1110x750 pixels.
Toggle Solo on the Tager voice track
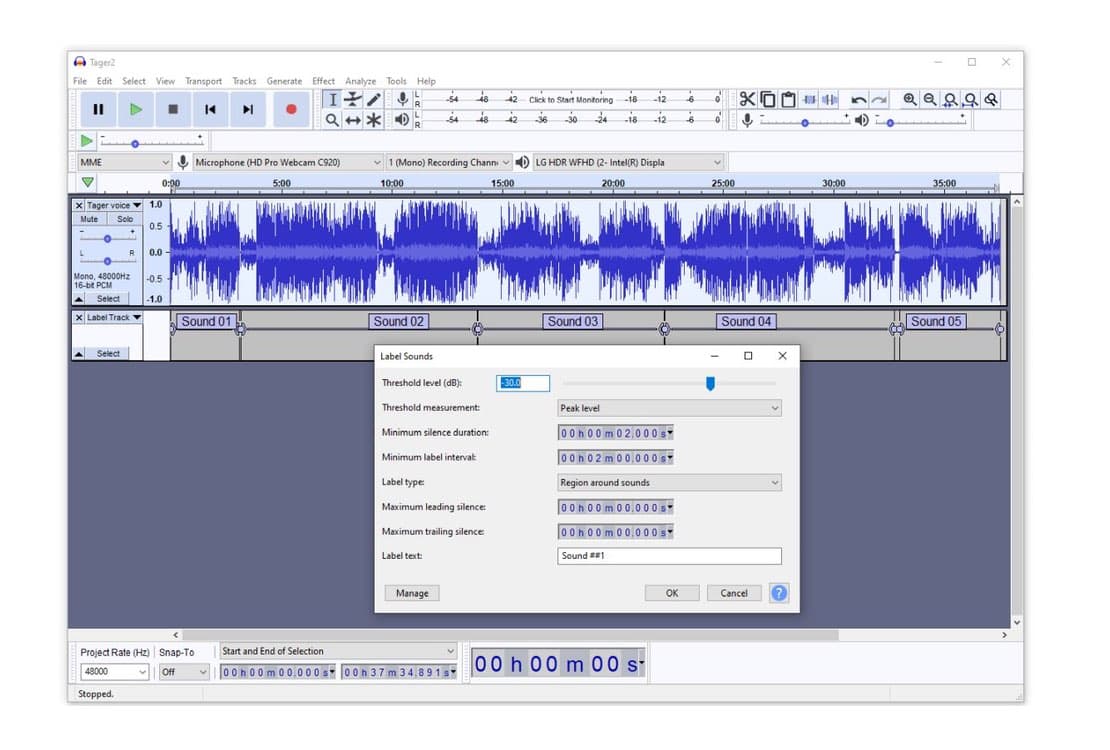click(125, 219)
